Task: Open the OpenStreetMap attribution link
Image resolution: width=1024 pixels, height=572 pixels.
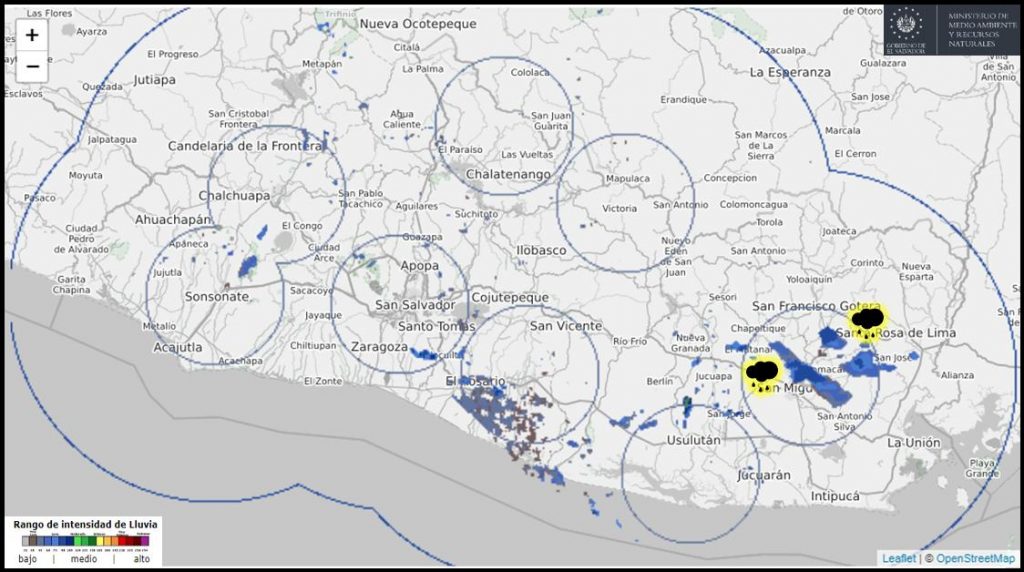Action: coord(975,558)
